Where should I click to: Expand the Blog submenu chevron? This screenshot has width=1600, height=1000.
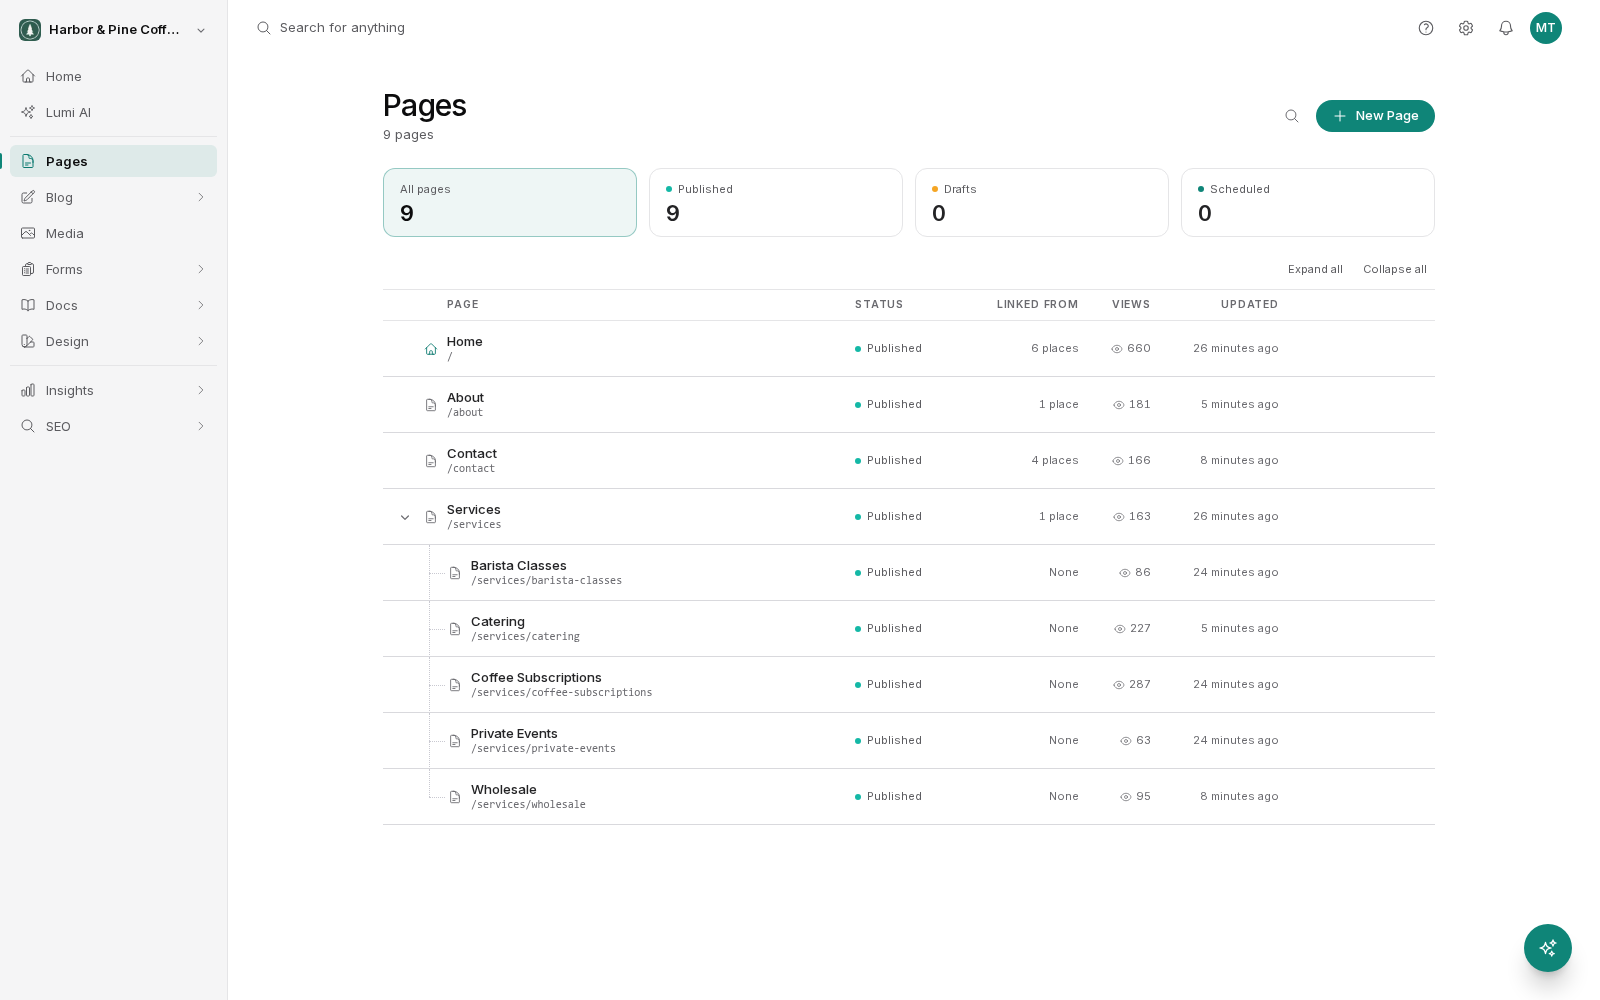coord(201,197)
